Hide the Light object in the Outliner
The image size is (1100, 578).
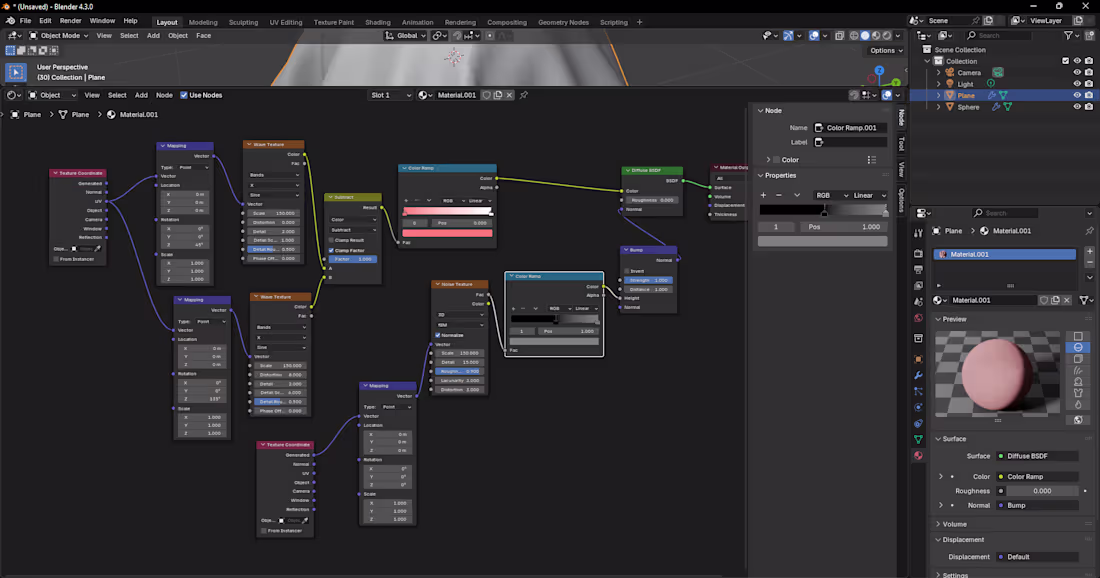pos(1078,83)
